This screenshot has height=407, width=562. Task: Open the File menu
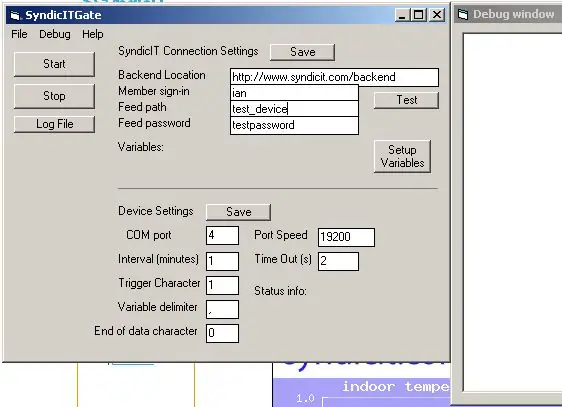click(x=19, y=34)
